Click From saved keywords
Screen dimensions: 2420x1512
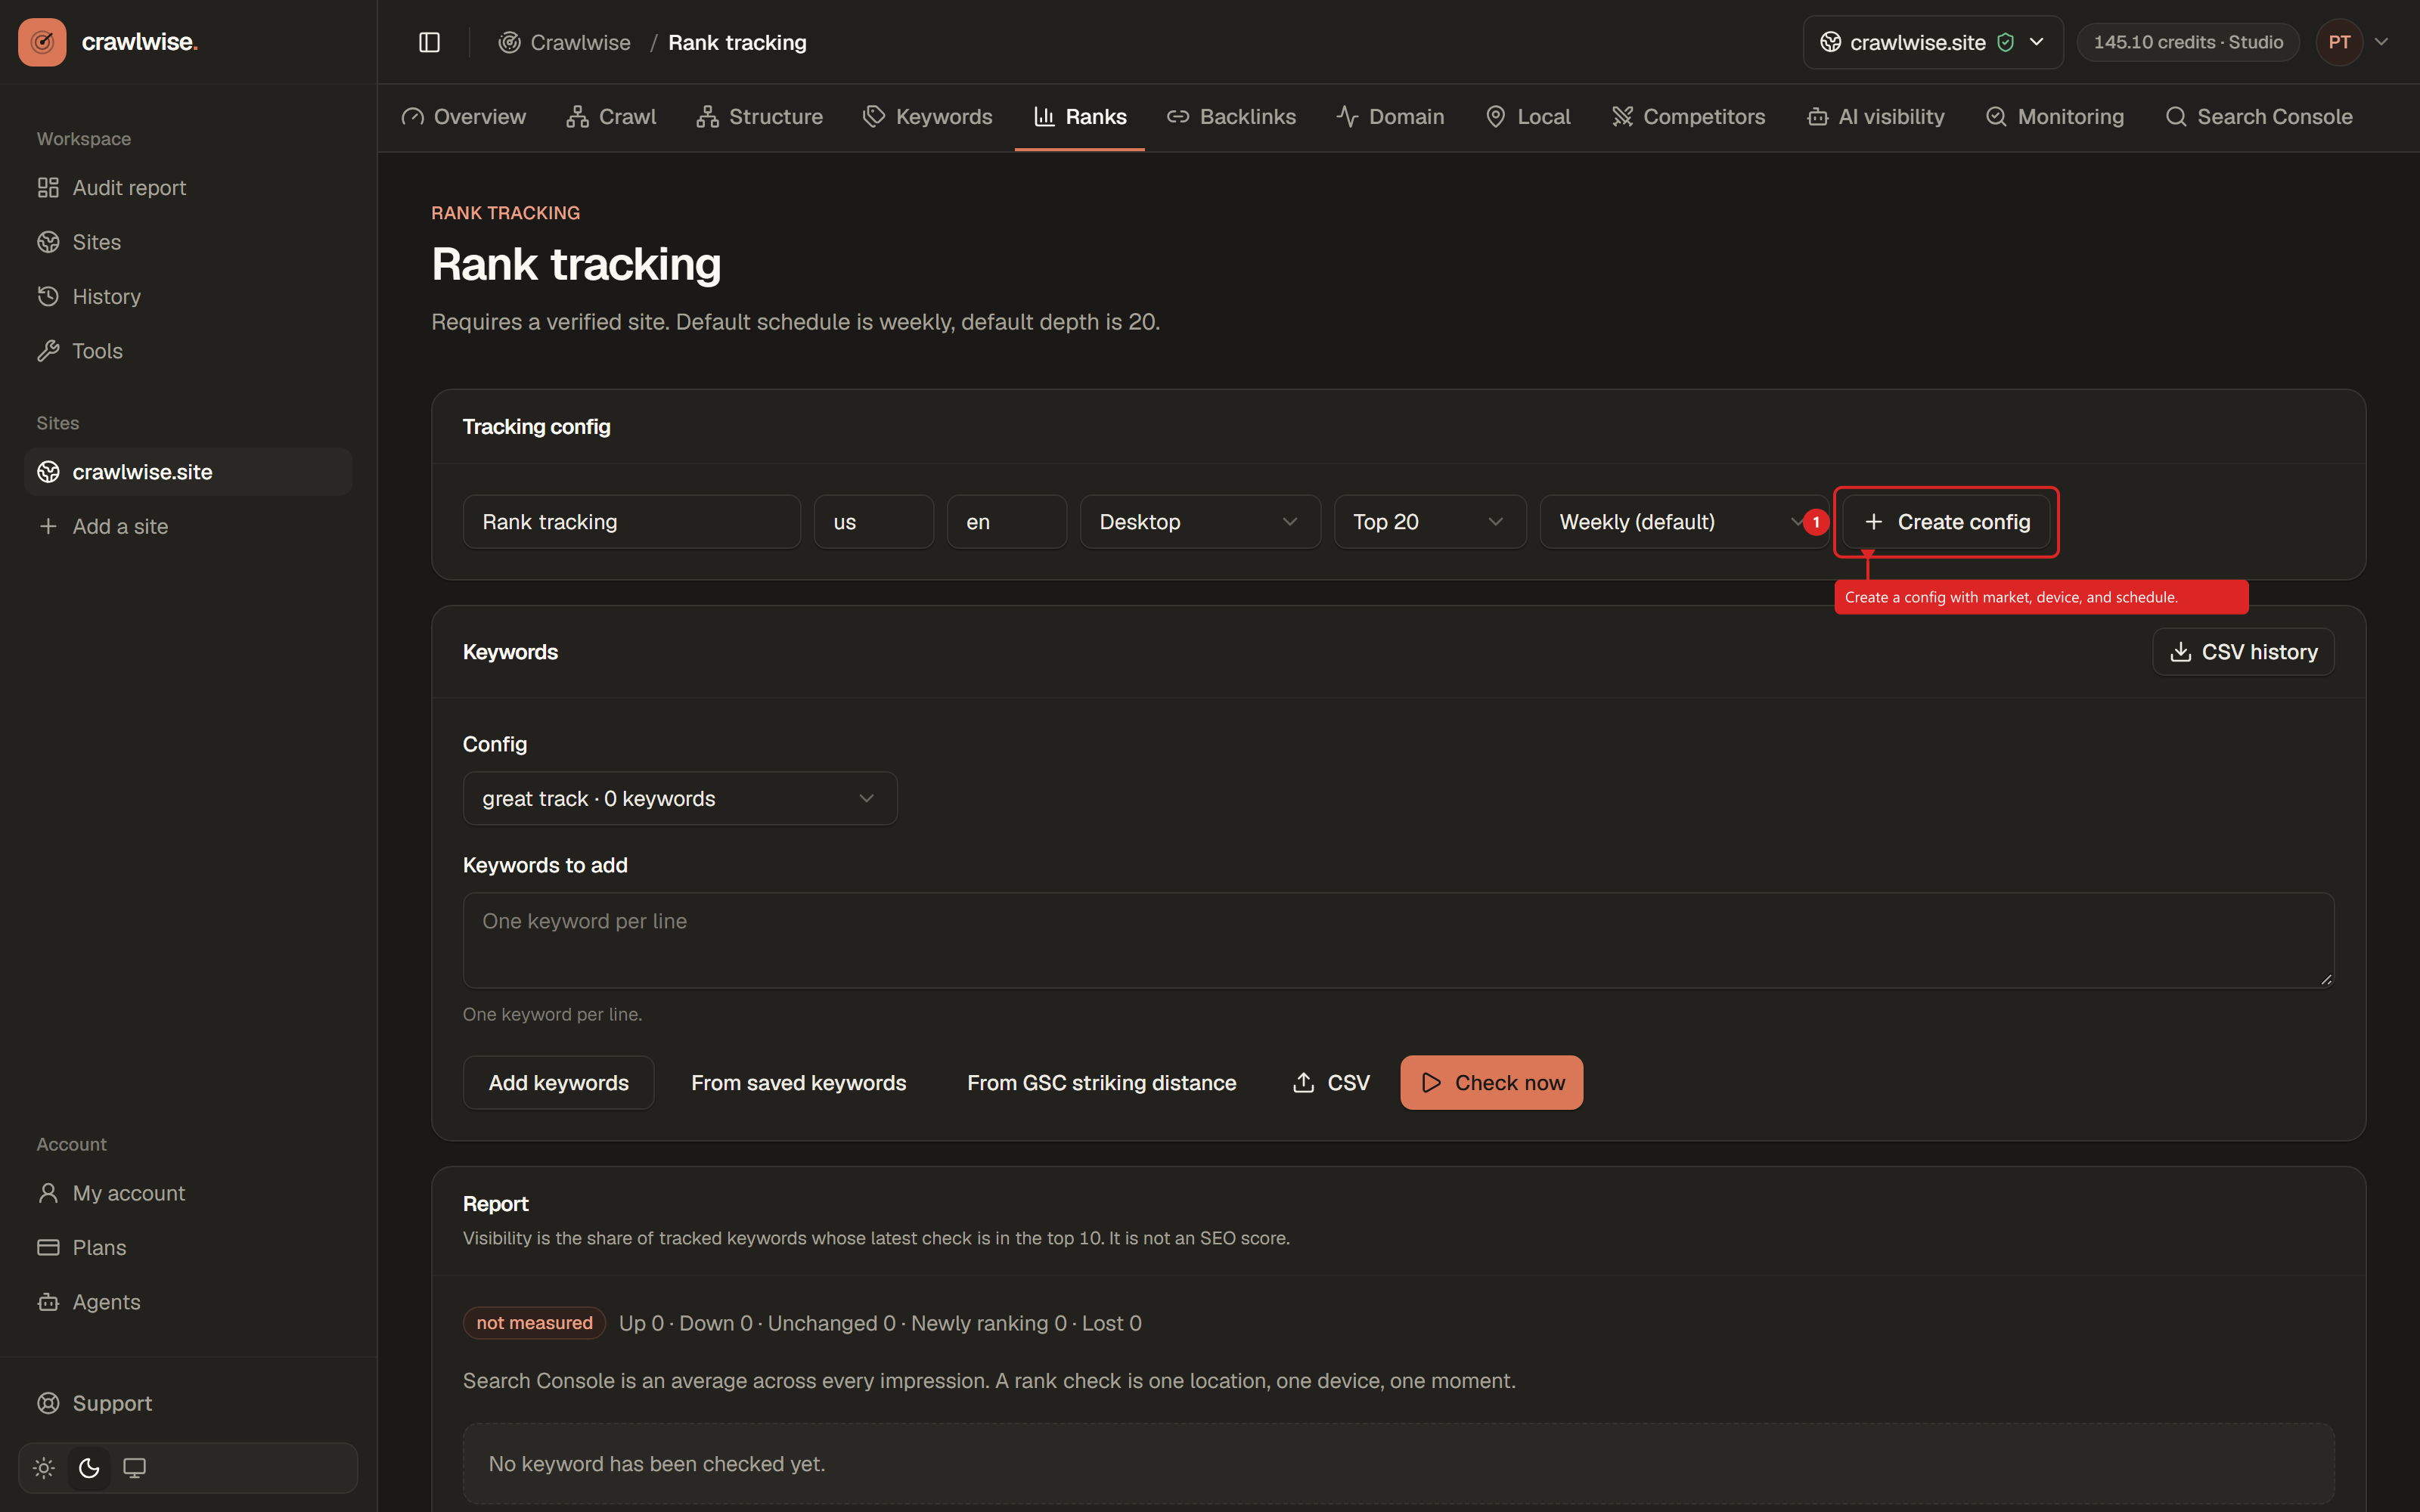798,1082
